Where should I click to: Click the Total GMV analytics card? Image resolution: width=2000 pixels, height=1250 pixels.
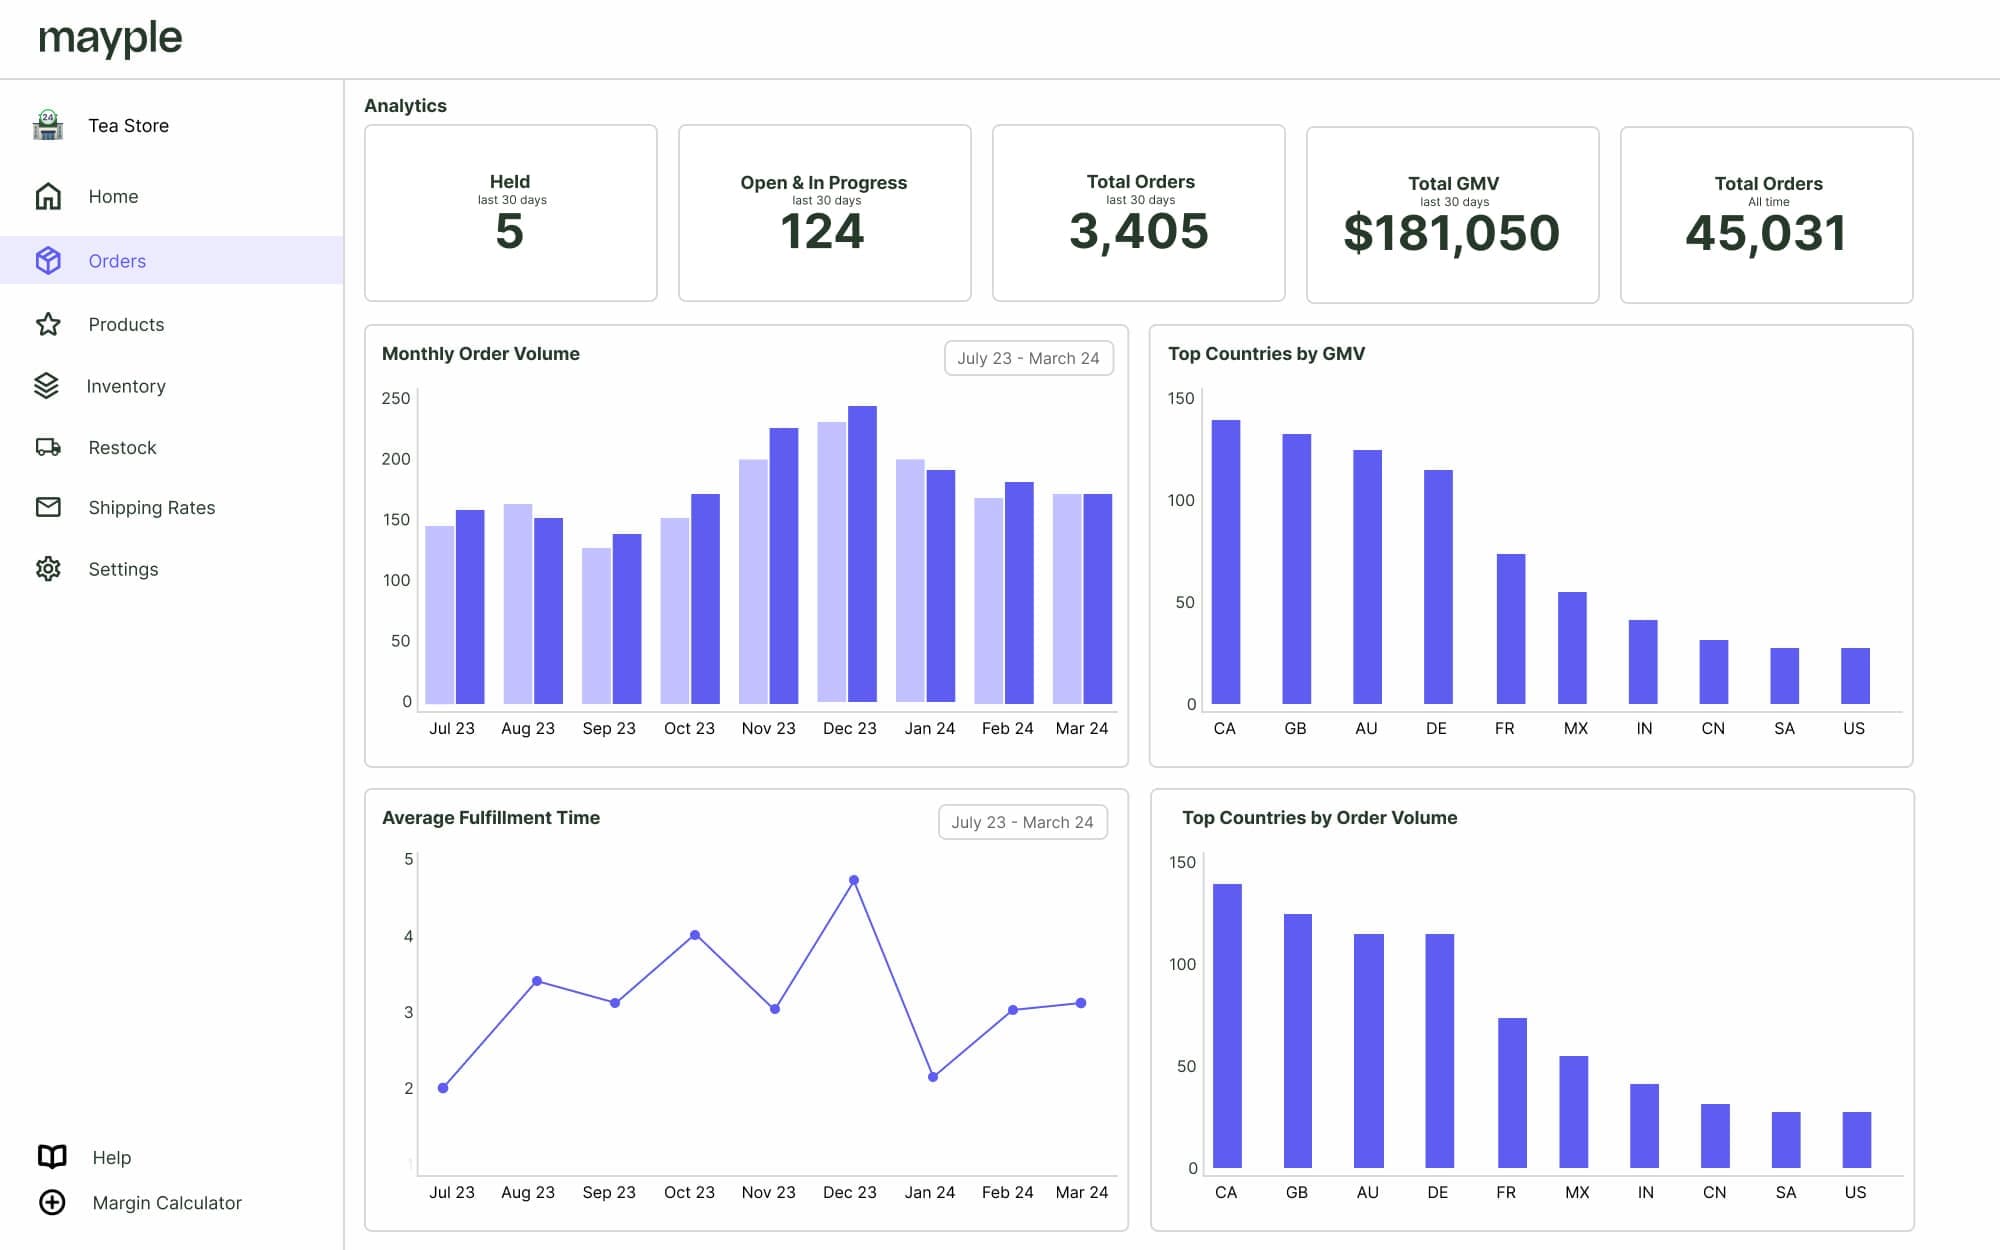1453,213
